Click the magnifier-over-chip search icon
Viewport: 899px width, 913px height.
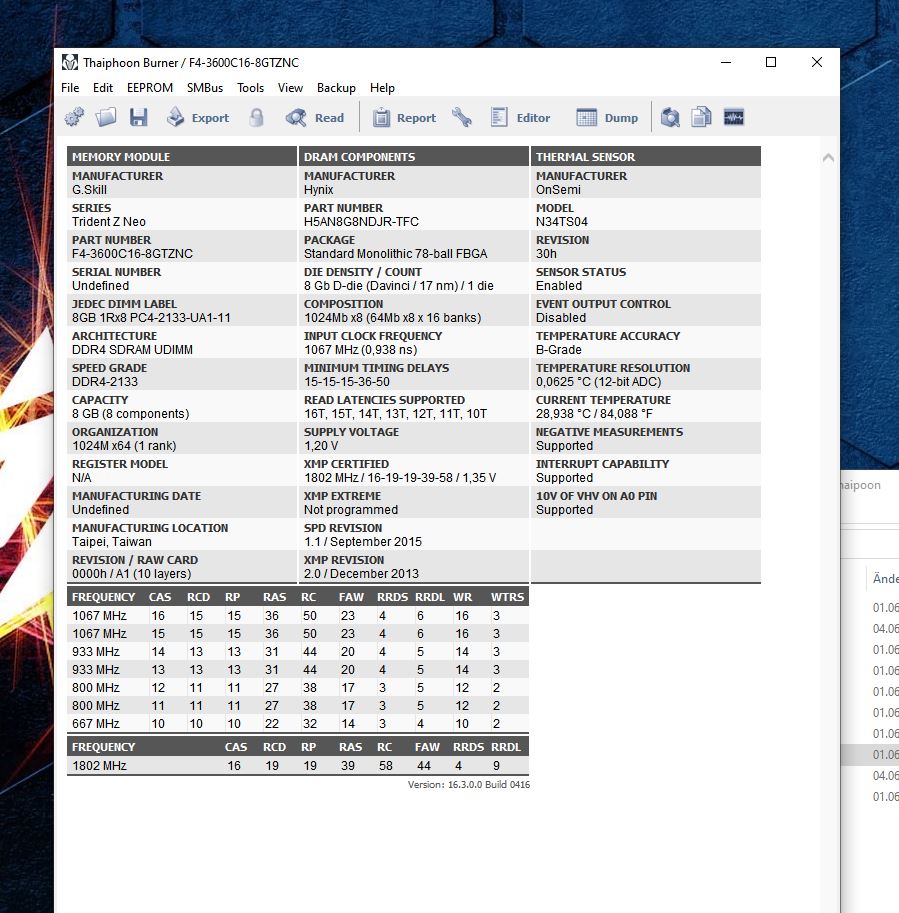[670, 117]
